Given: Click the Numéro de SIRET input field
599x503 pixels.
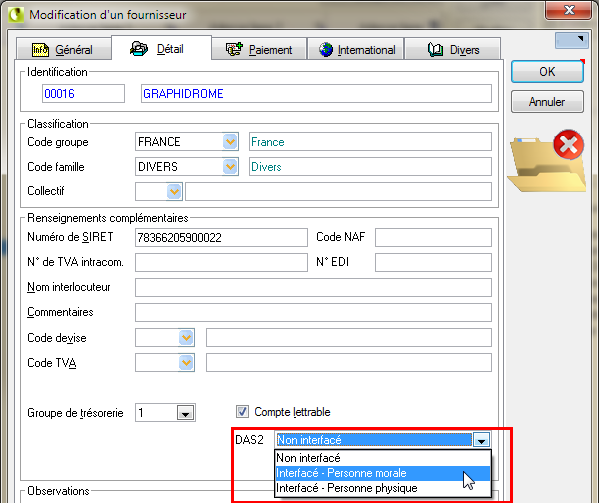Looking at the screenshot, I should click(221, 238).
